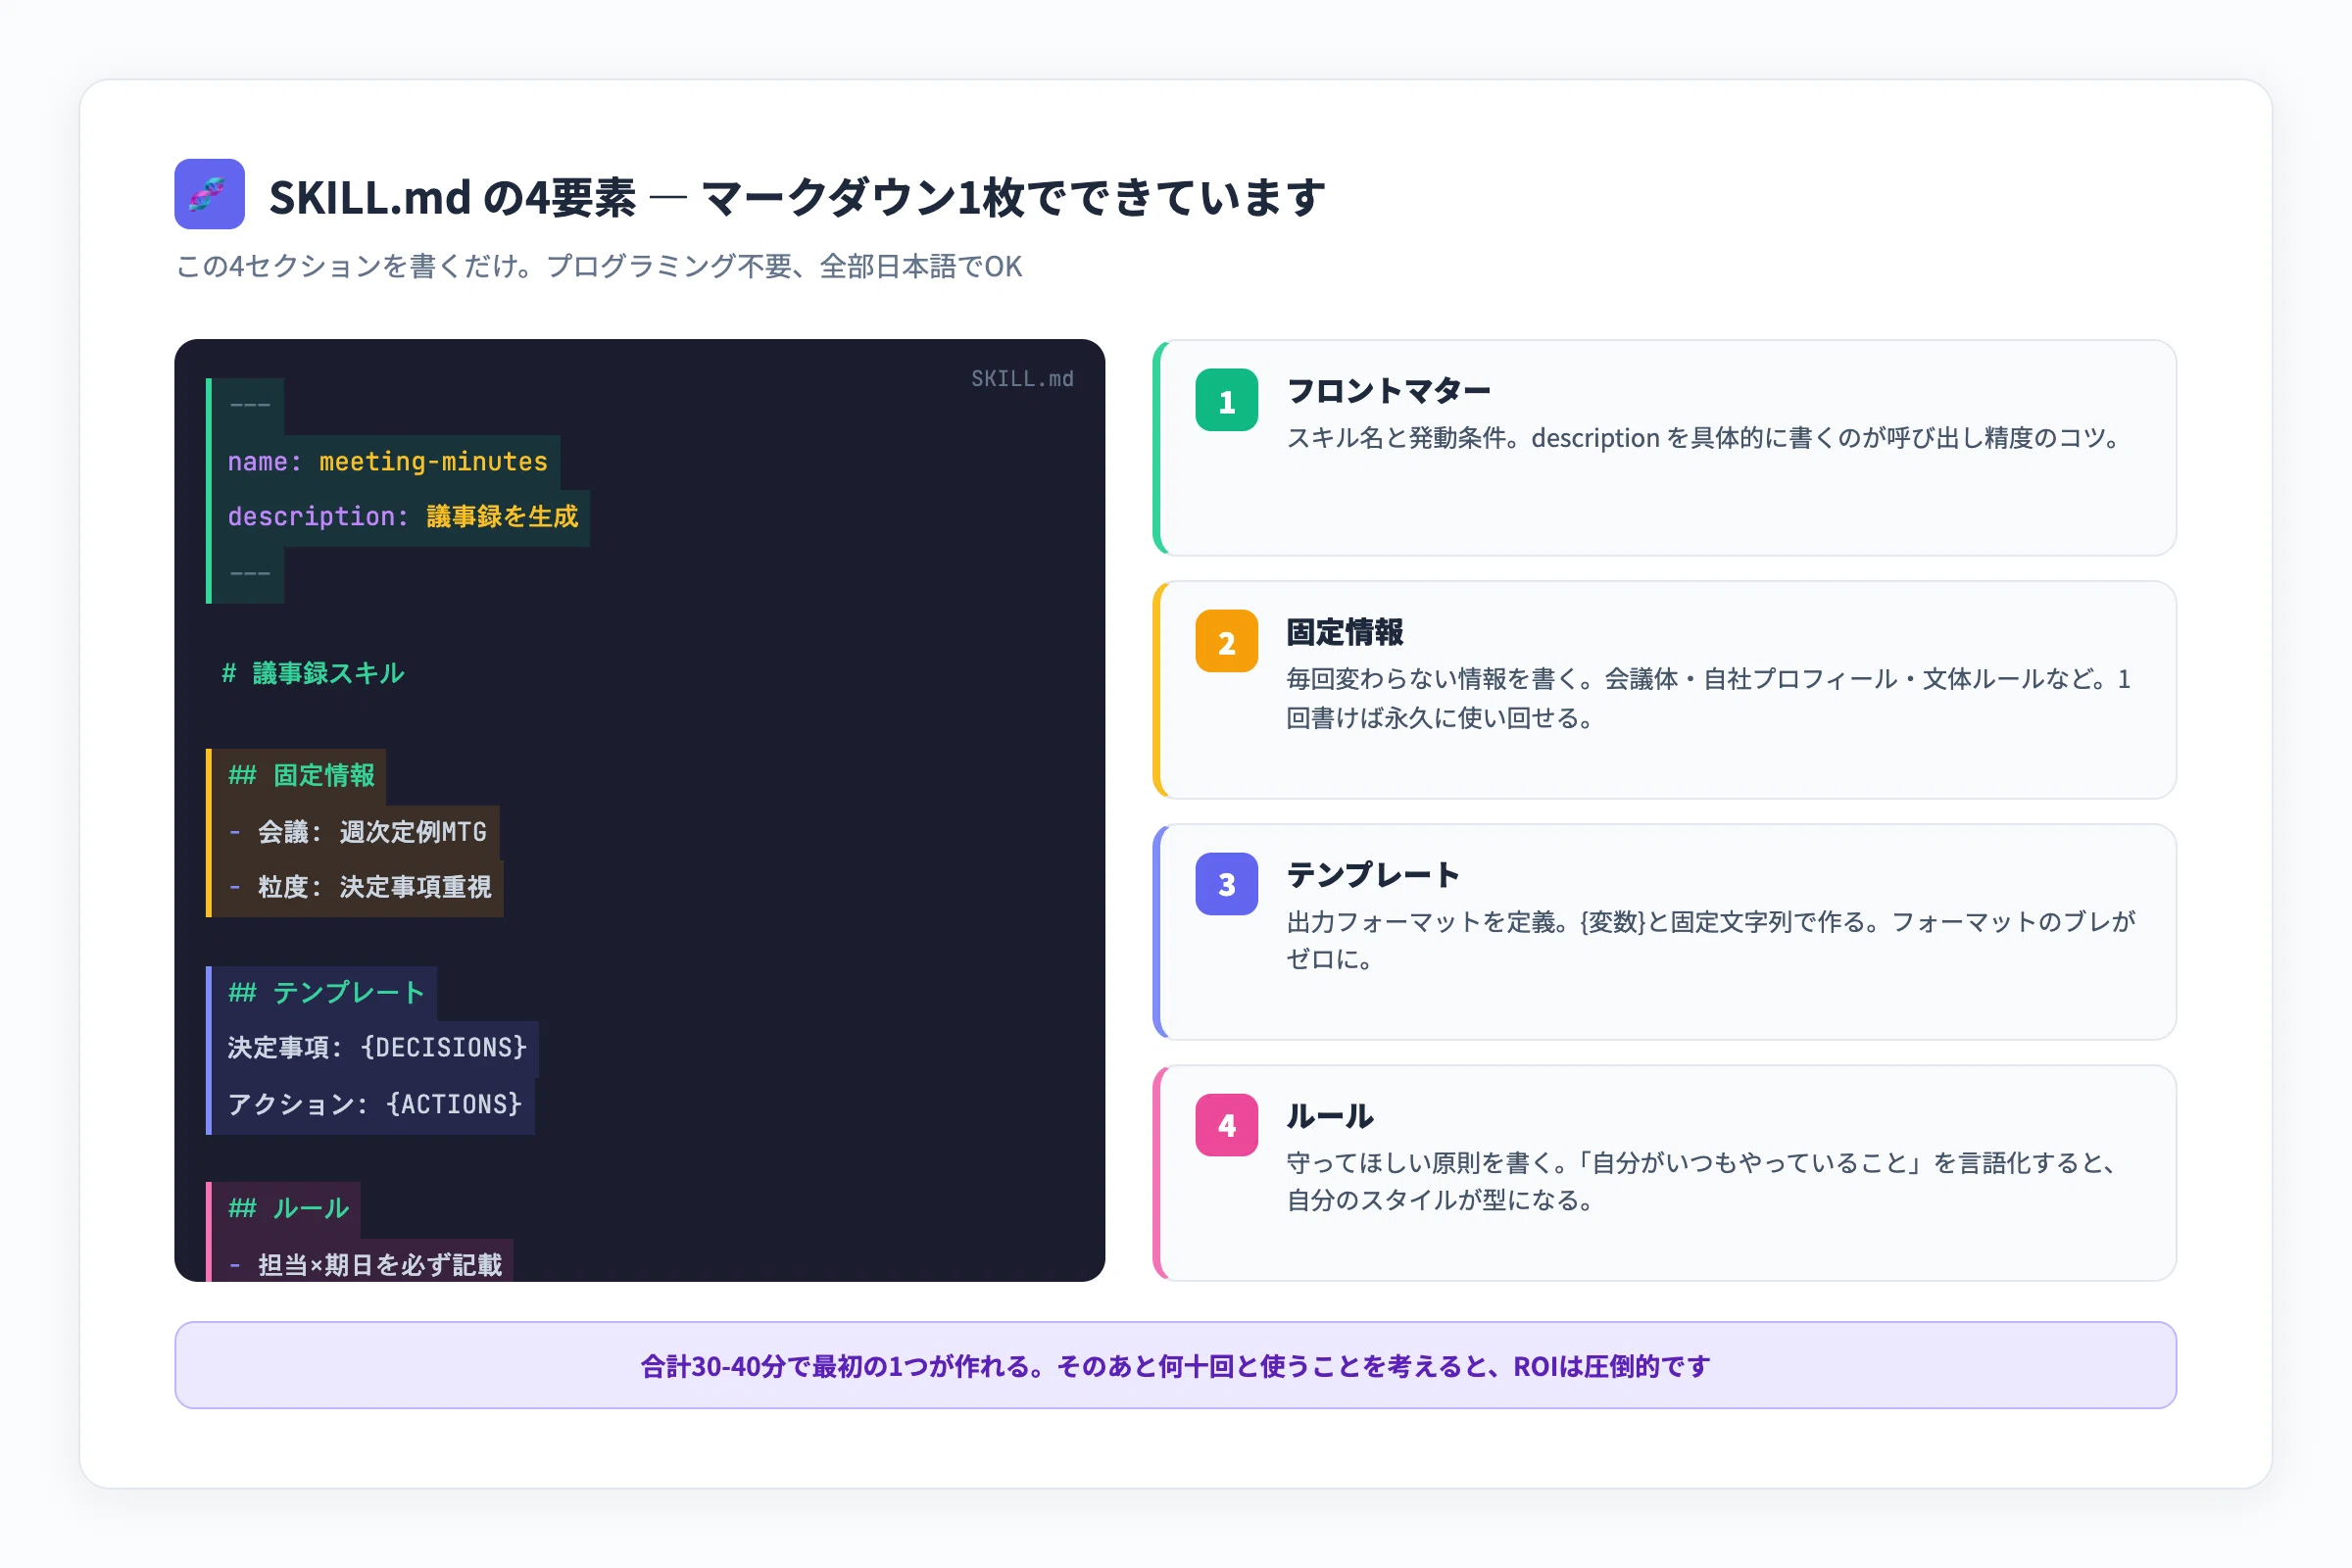Click the purple ROI summary banner
This screenshot has height=1568, width=2352.
pyautogui.click(x=1175, y=1365)
